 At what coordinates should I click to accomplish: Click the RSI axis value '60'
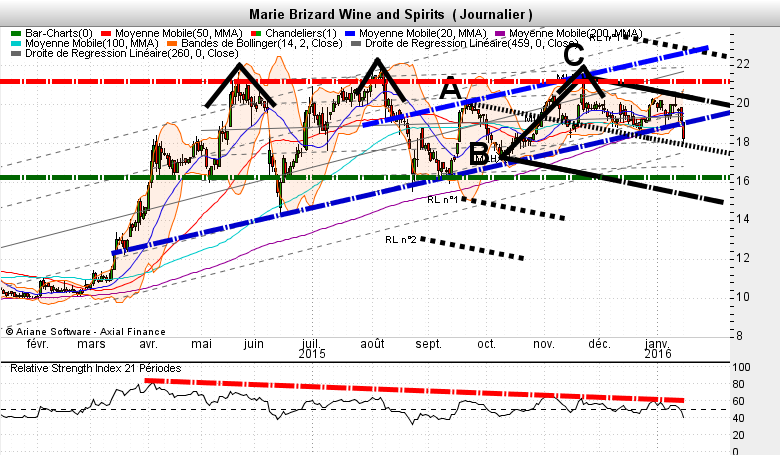coord(738,401)
